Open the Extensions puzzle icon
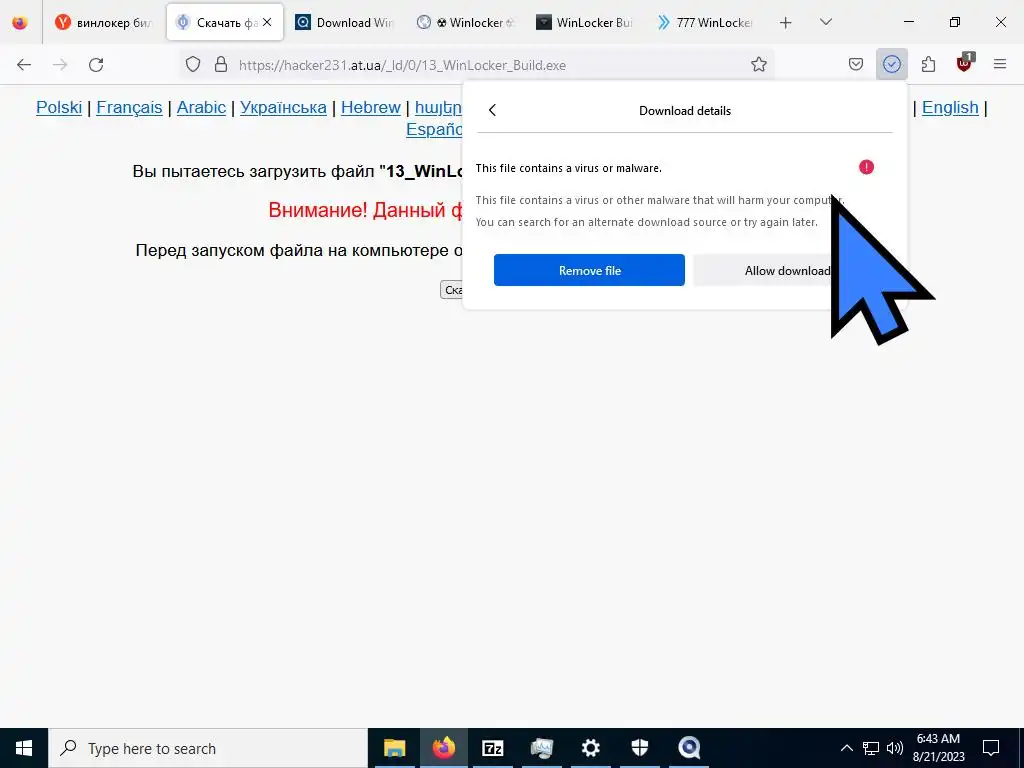1024x768 pixels. 928,64
